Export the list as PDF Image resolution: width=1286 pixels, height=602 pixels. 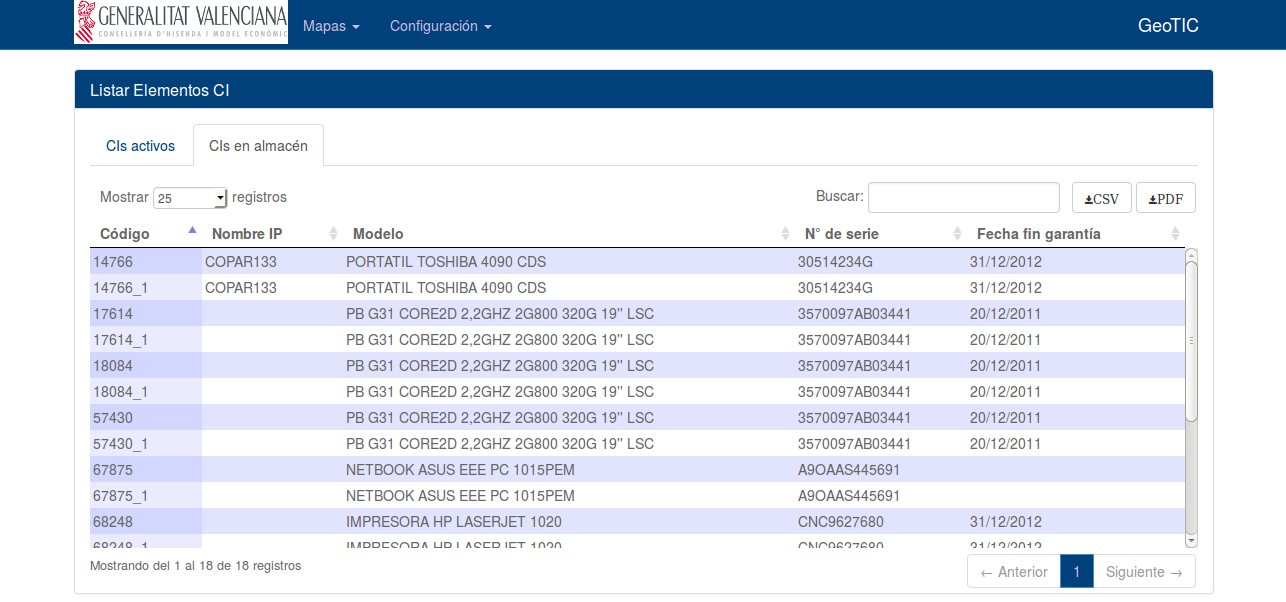coord(1165,198)
